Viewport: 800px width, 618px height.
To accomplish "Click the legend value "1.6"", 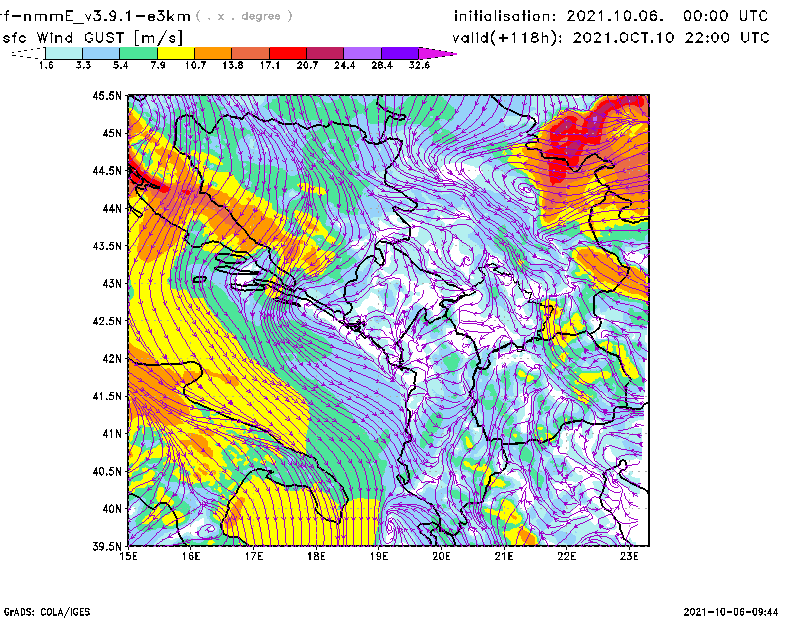I will (x=46, y=65).
